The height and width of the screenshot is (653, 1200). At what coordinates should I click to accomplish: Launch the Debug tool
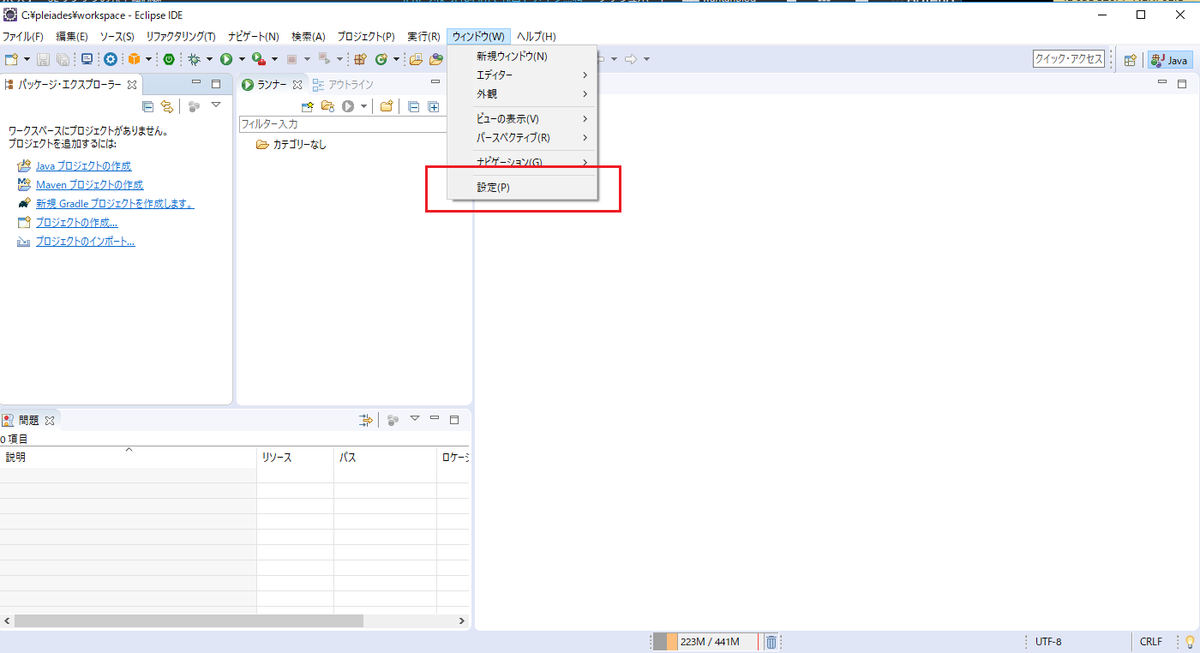coord(194,58)
